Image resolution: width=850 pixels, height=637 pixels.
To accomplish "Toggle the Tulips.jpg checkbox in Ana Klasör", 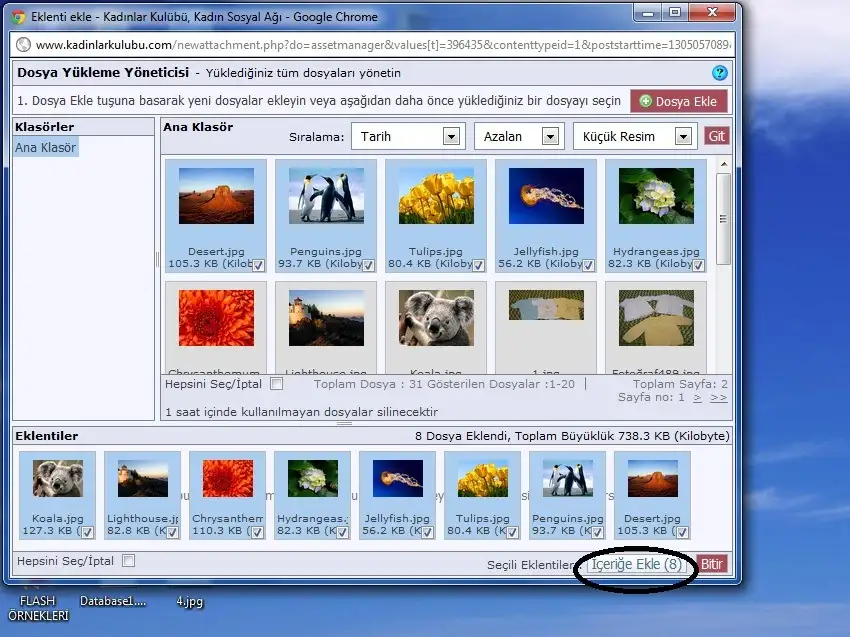I will pyautogui.click(x=478, y=265).
